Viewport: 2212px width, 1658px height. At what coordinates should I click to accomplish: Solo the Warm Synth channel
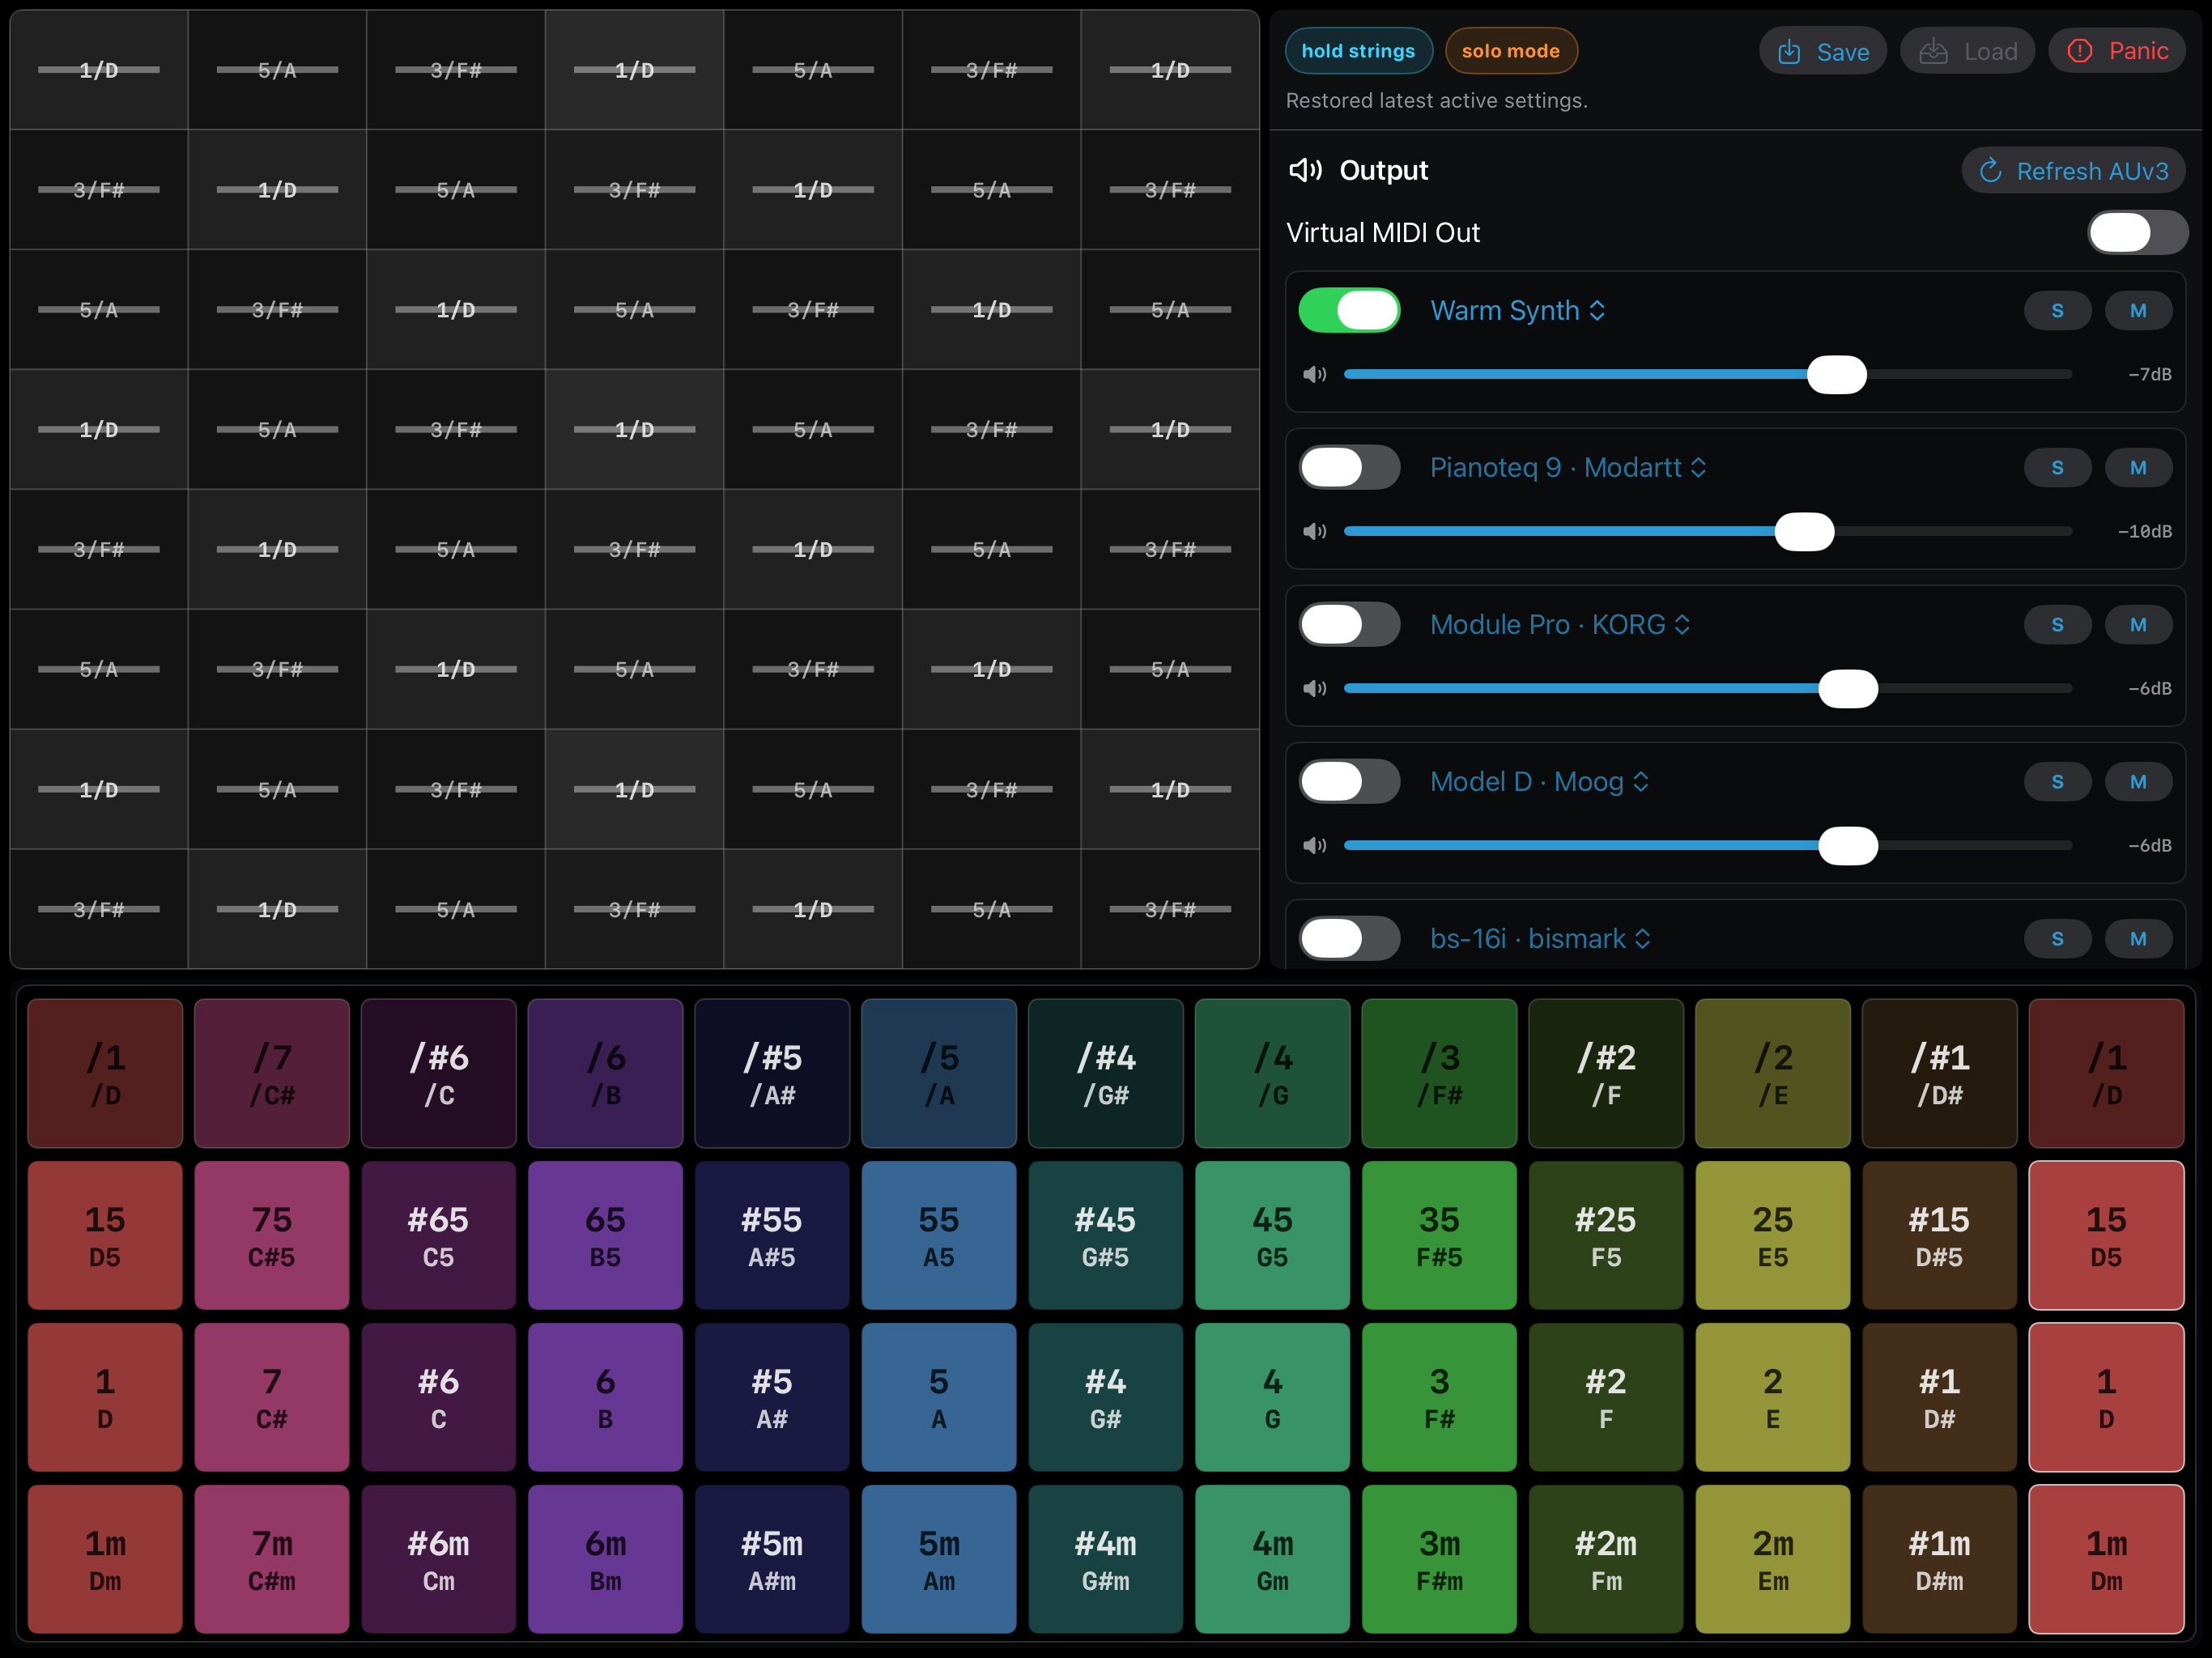[2057, 311]
